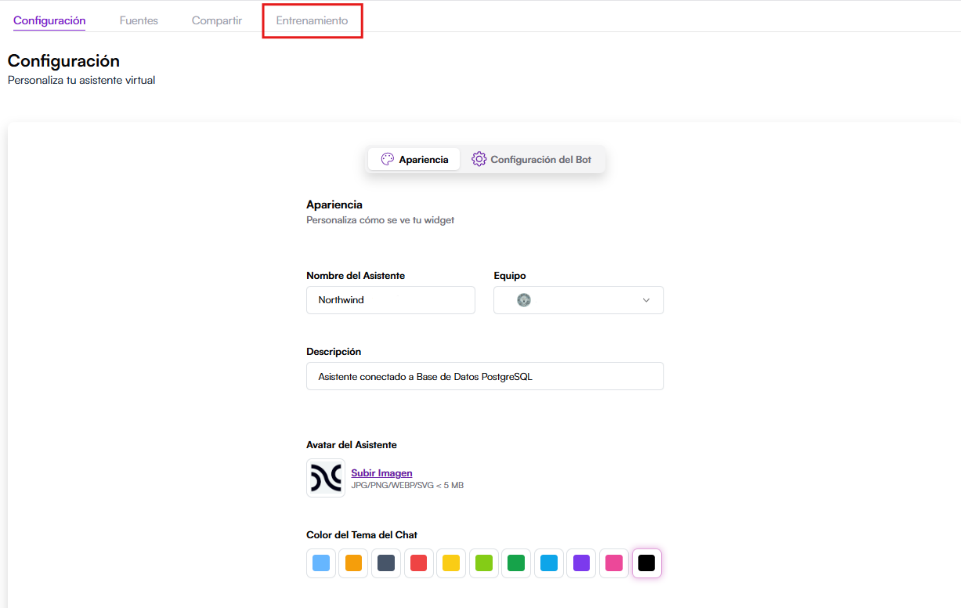Image resolution: width=961 pixels, height=608 pixels.
Task: Select the Configuración tab
Action: [x=49, y=21]
